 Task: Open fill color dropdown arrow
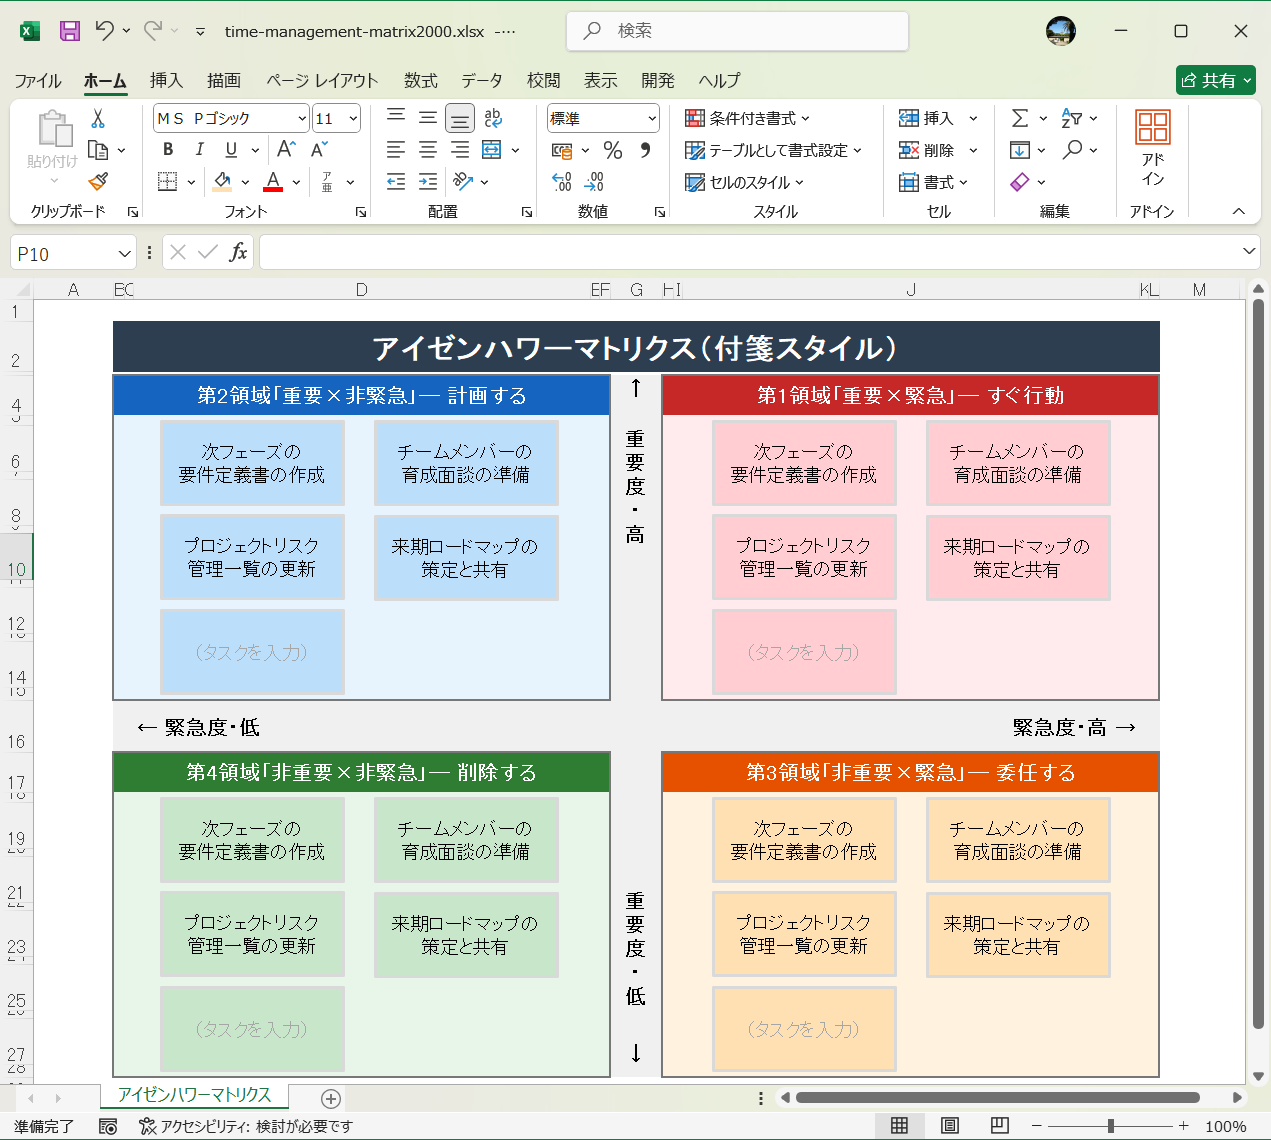pos(245,182)
